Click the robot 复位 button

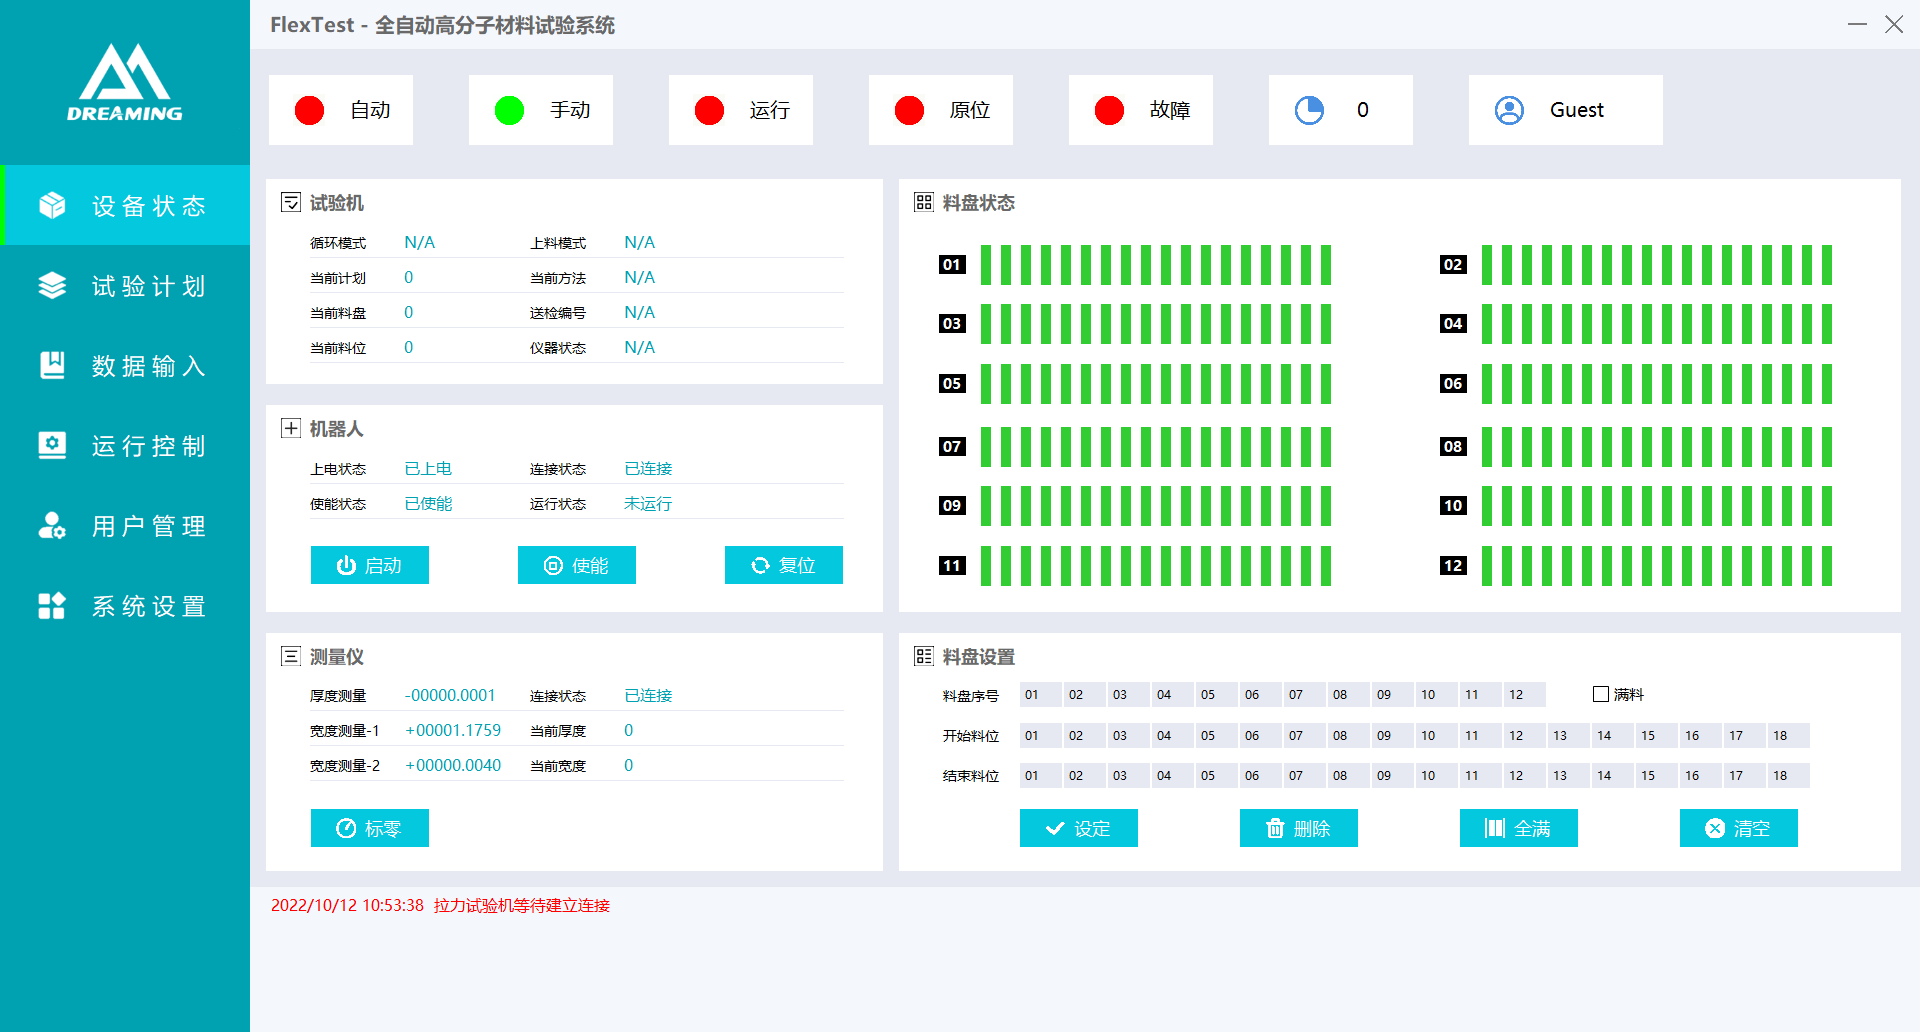tap(784, 565)
